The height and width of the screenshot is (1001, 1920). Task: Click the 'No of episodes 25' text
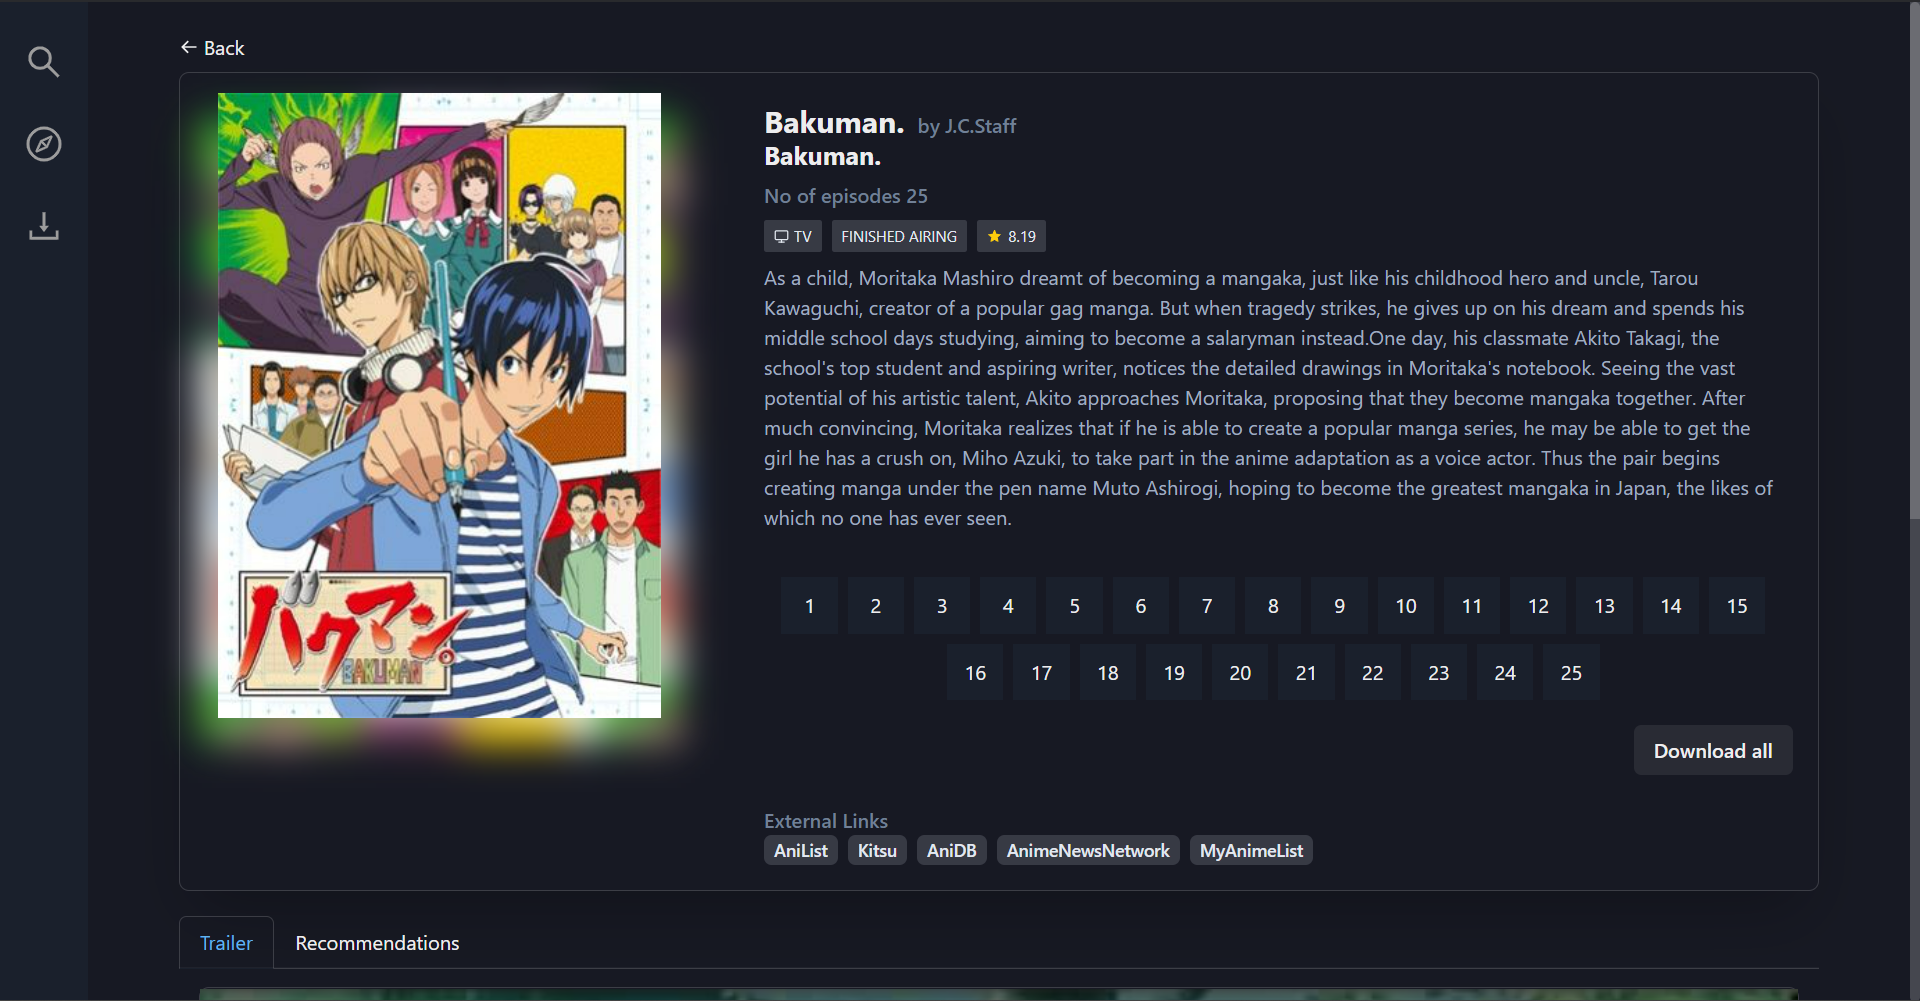(846, 196)
